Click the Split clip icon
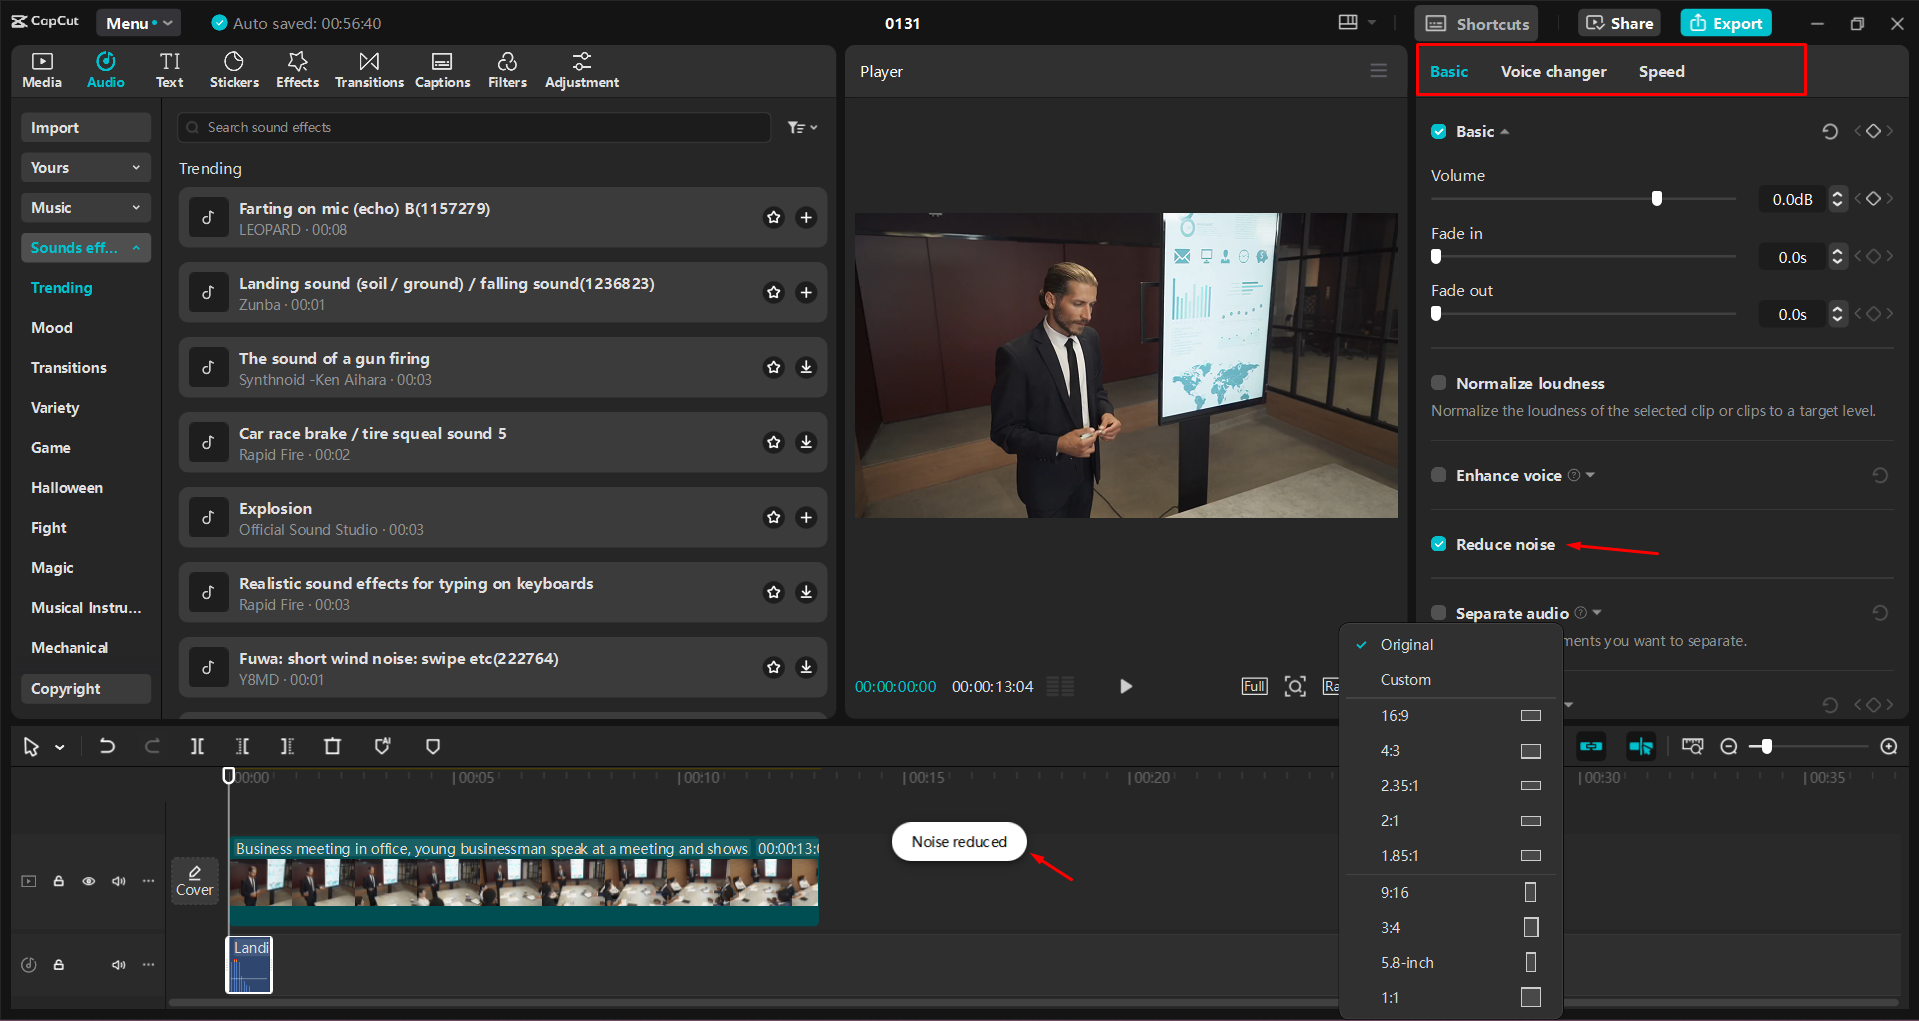 pos(197,746)
